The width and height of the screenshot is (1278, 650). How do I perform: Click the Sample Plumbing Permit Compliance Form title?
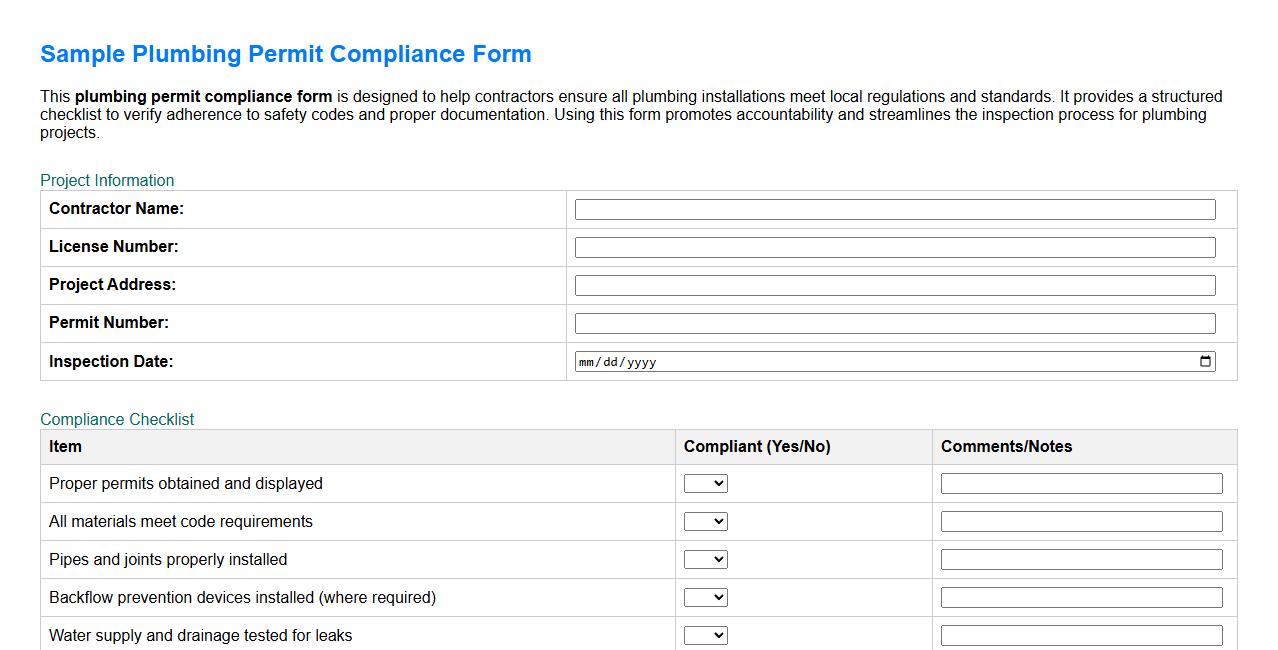point(285,54)
